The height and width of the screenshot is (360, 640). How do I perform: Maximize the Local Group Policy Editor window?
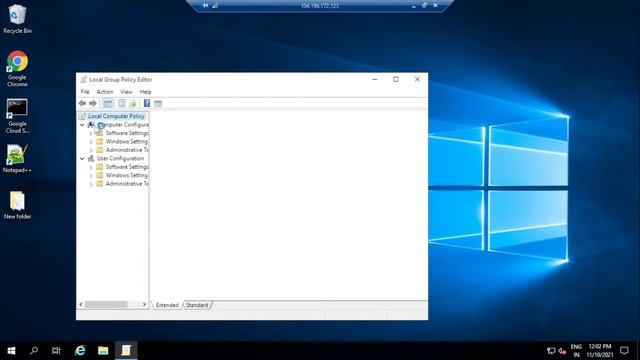pos(396,79)
